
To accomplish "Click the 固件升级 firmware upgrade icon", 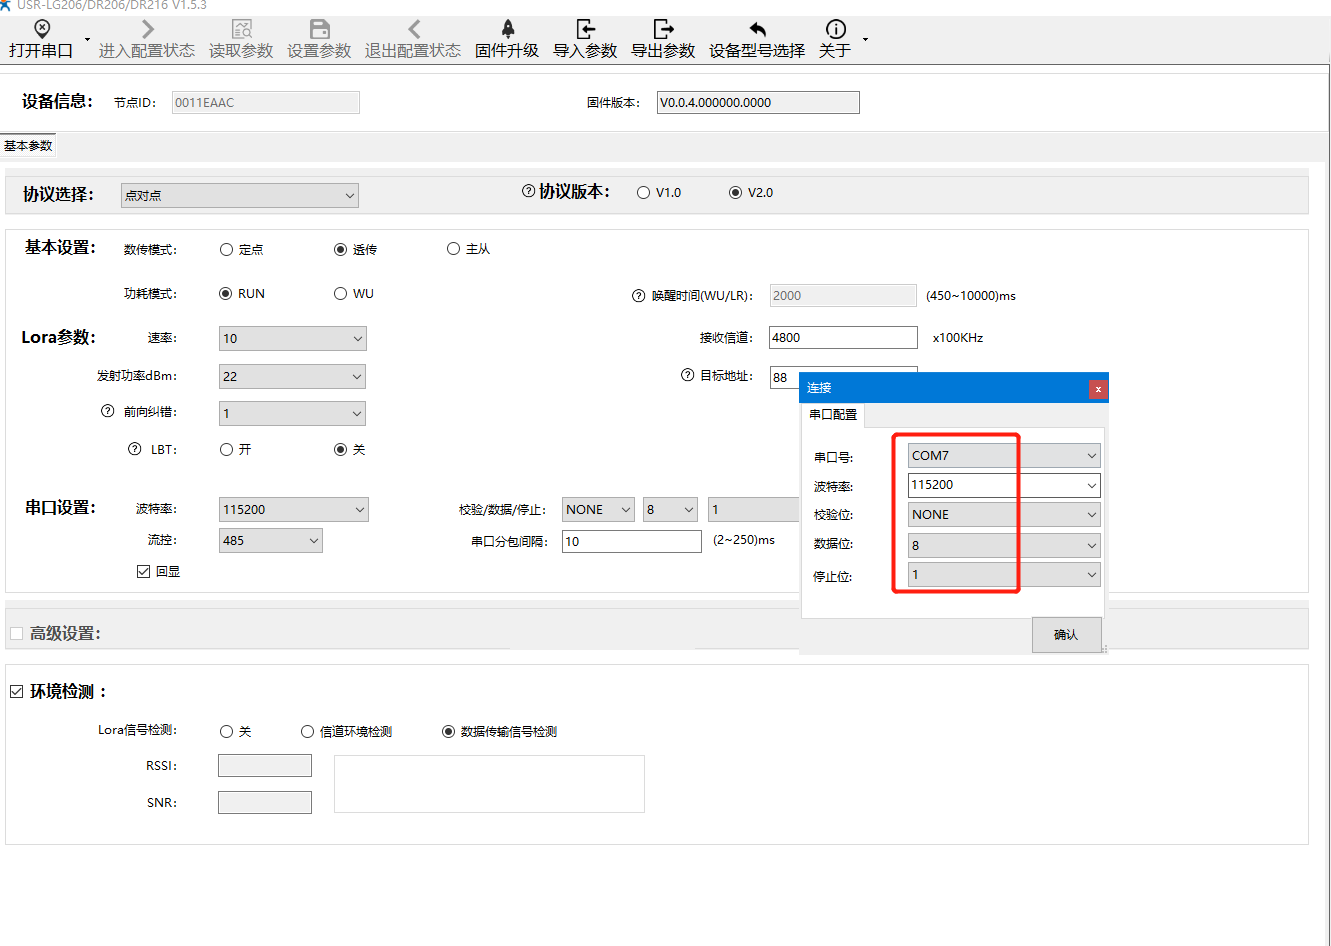I will click(507, 30).
